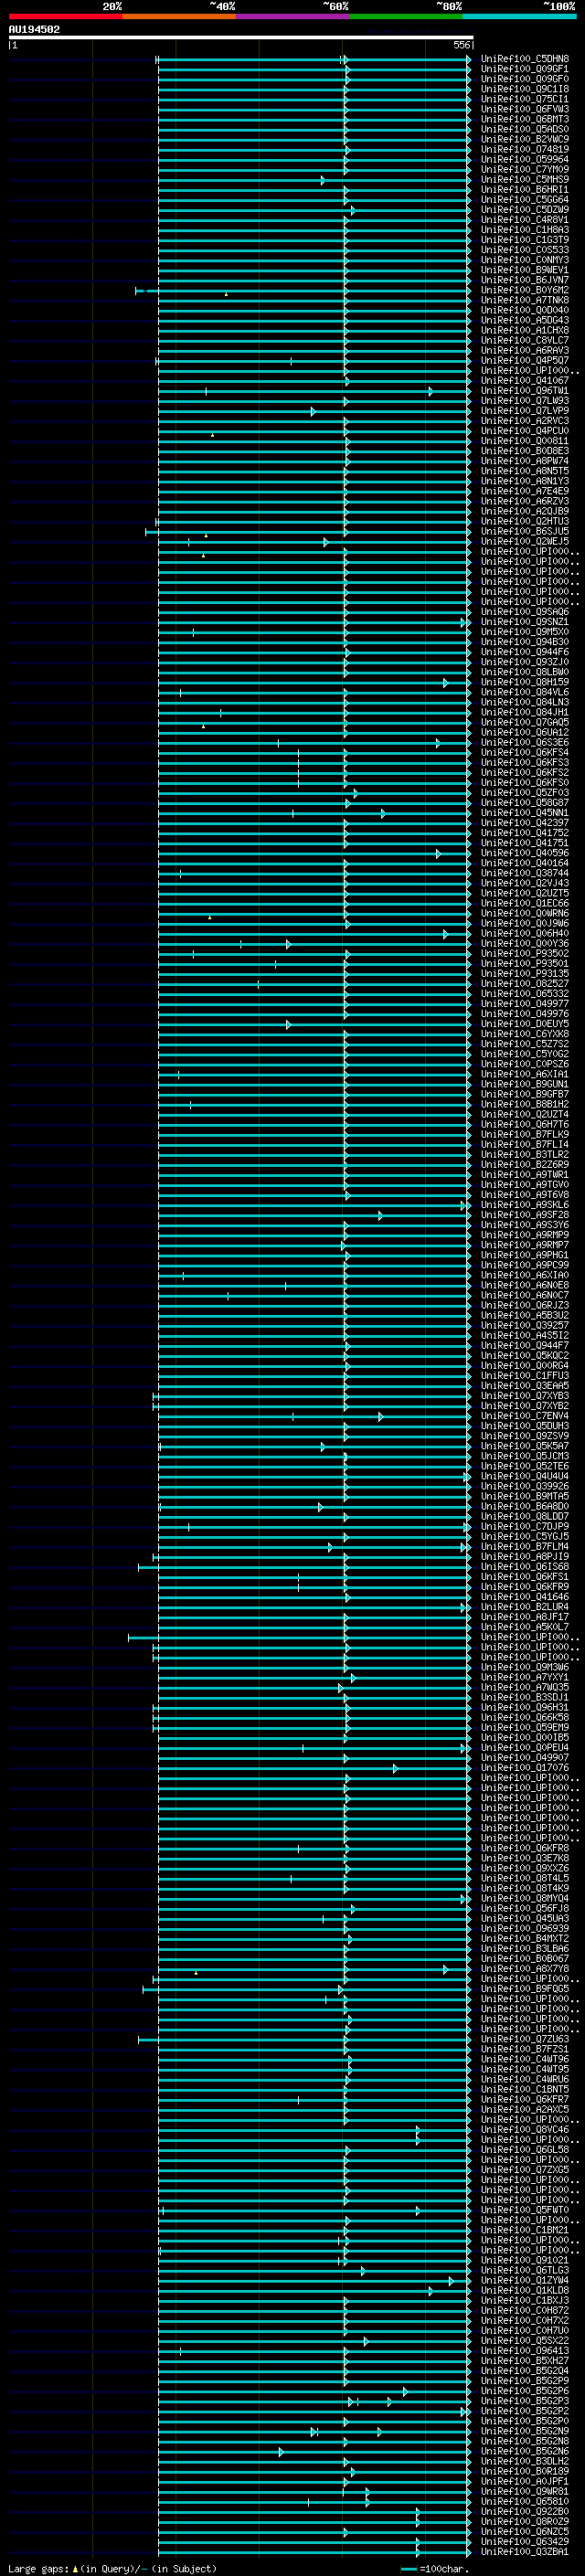The image size is (585, 2576).
Task: View hit UniRef100_Q5K5A7
Action: pyautogui.click(x=525, y=1446)
